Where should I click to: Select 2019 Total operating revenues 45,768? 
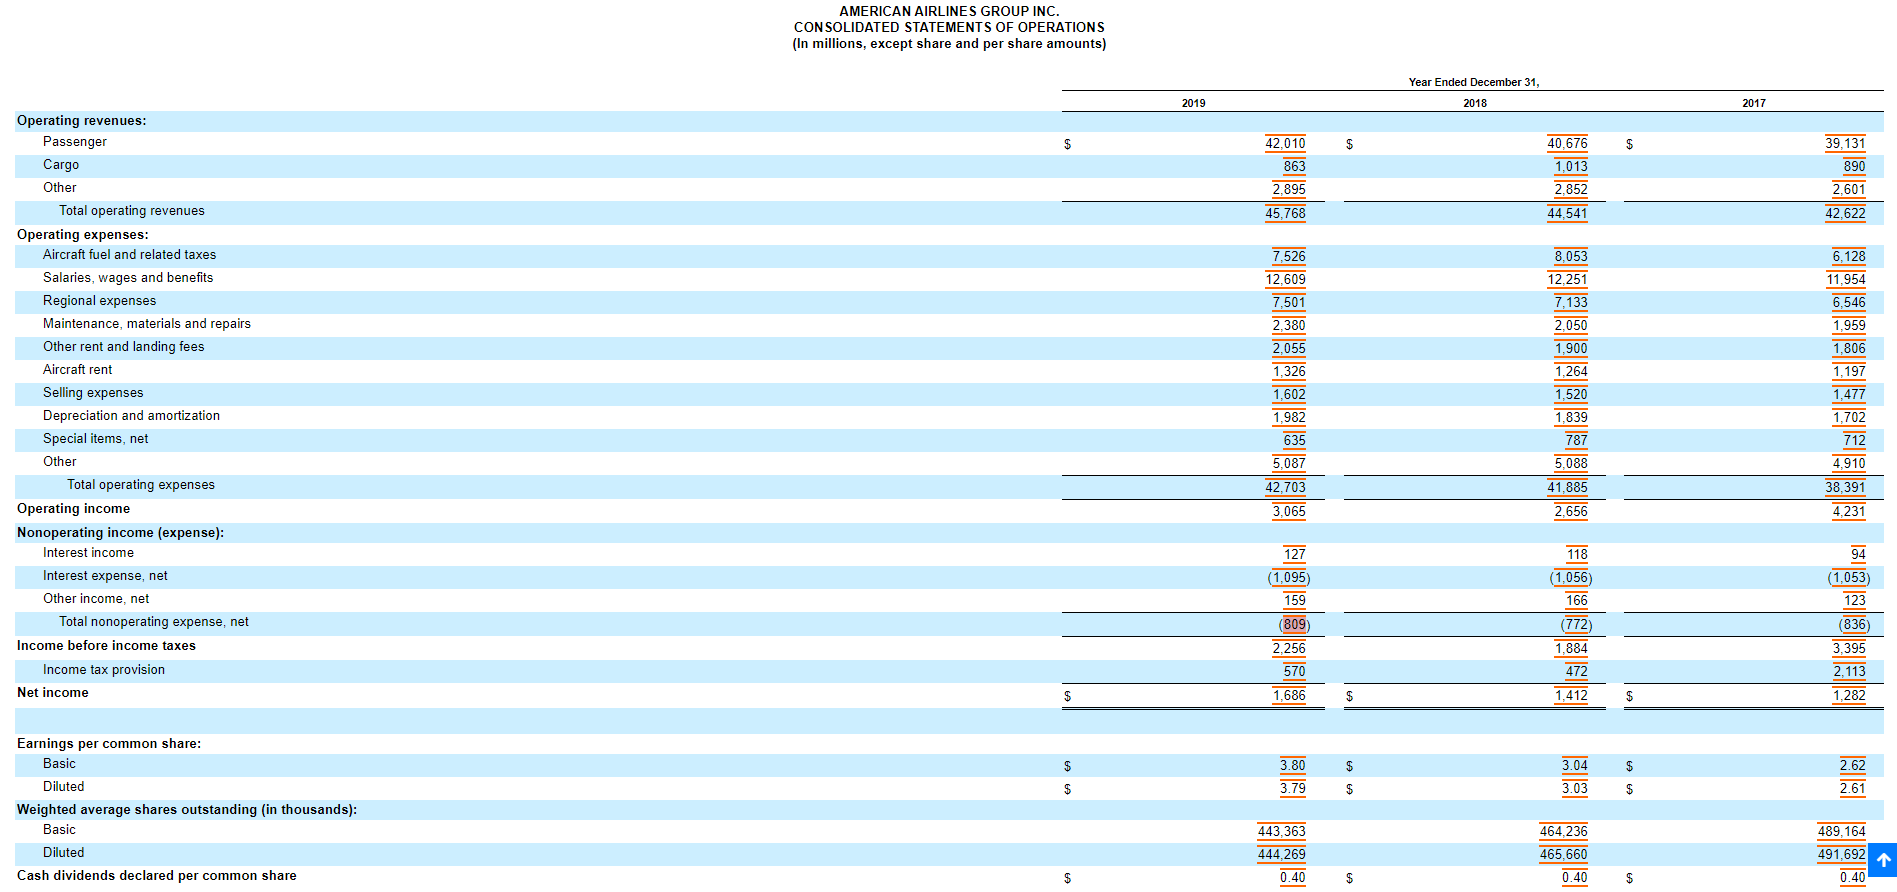(1285, 214)
